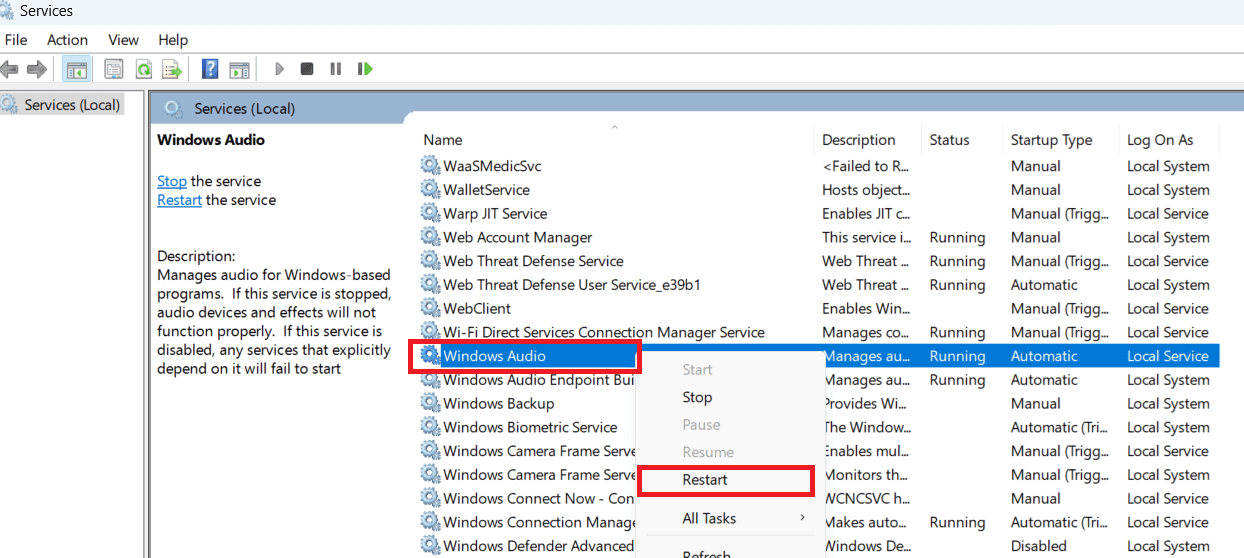Toggle Show/Hide Action Pane toolbar icon
1244x558 pixels.
[x=239, y=69]
